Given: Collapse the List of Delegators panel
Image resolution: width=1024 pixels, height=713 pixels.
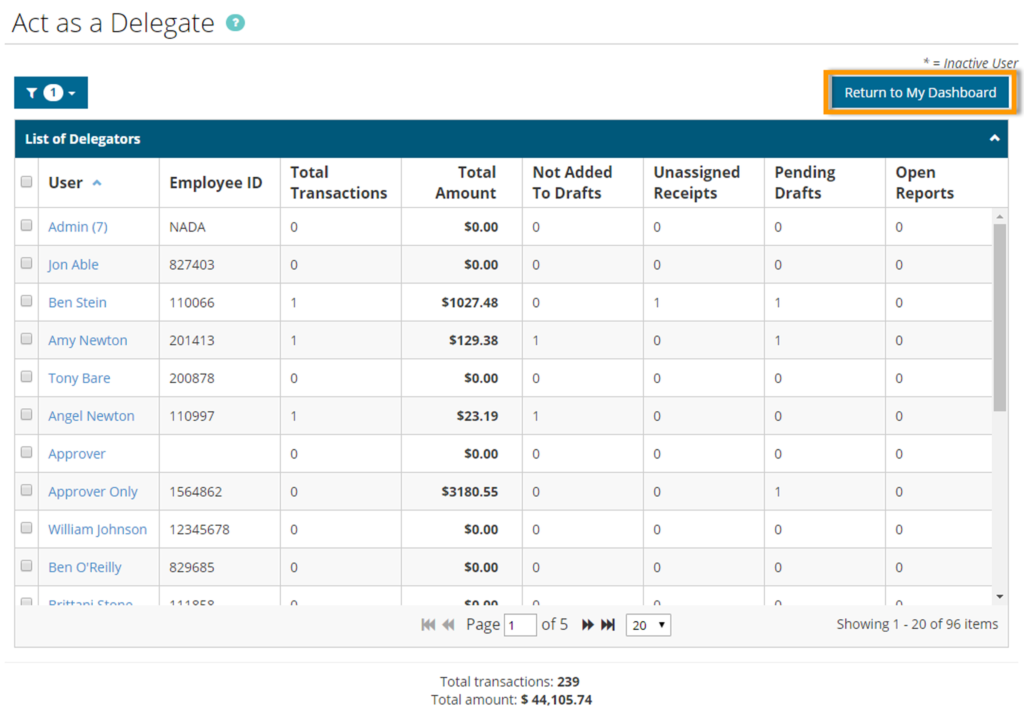Looking at the screenshot, I should point(993,138).
